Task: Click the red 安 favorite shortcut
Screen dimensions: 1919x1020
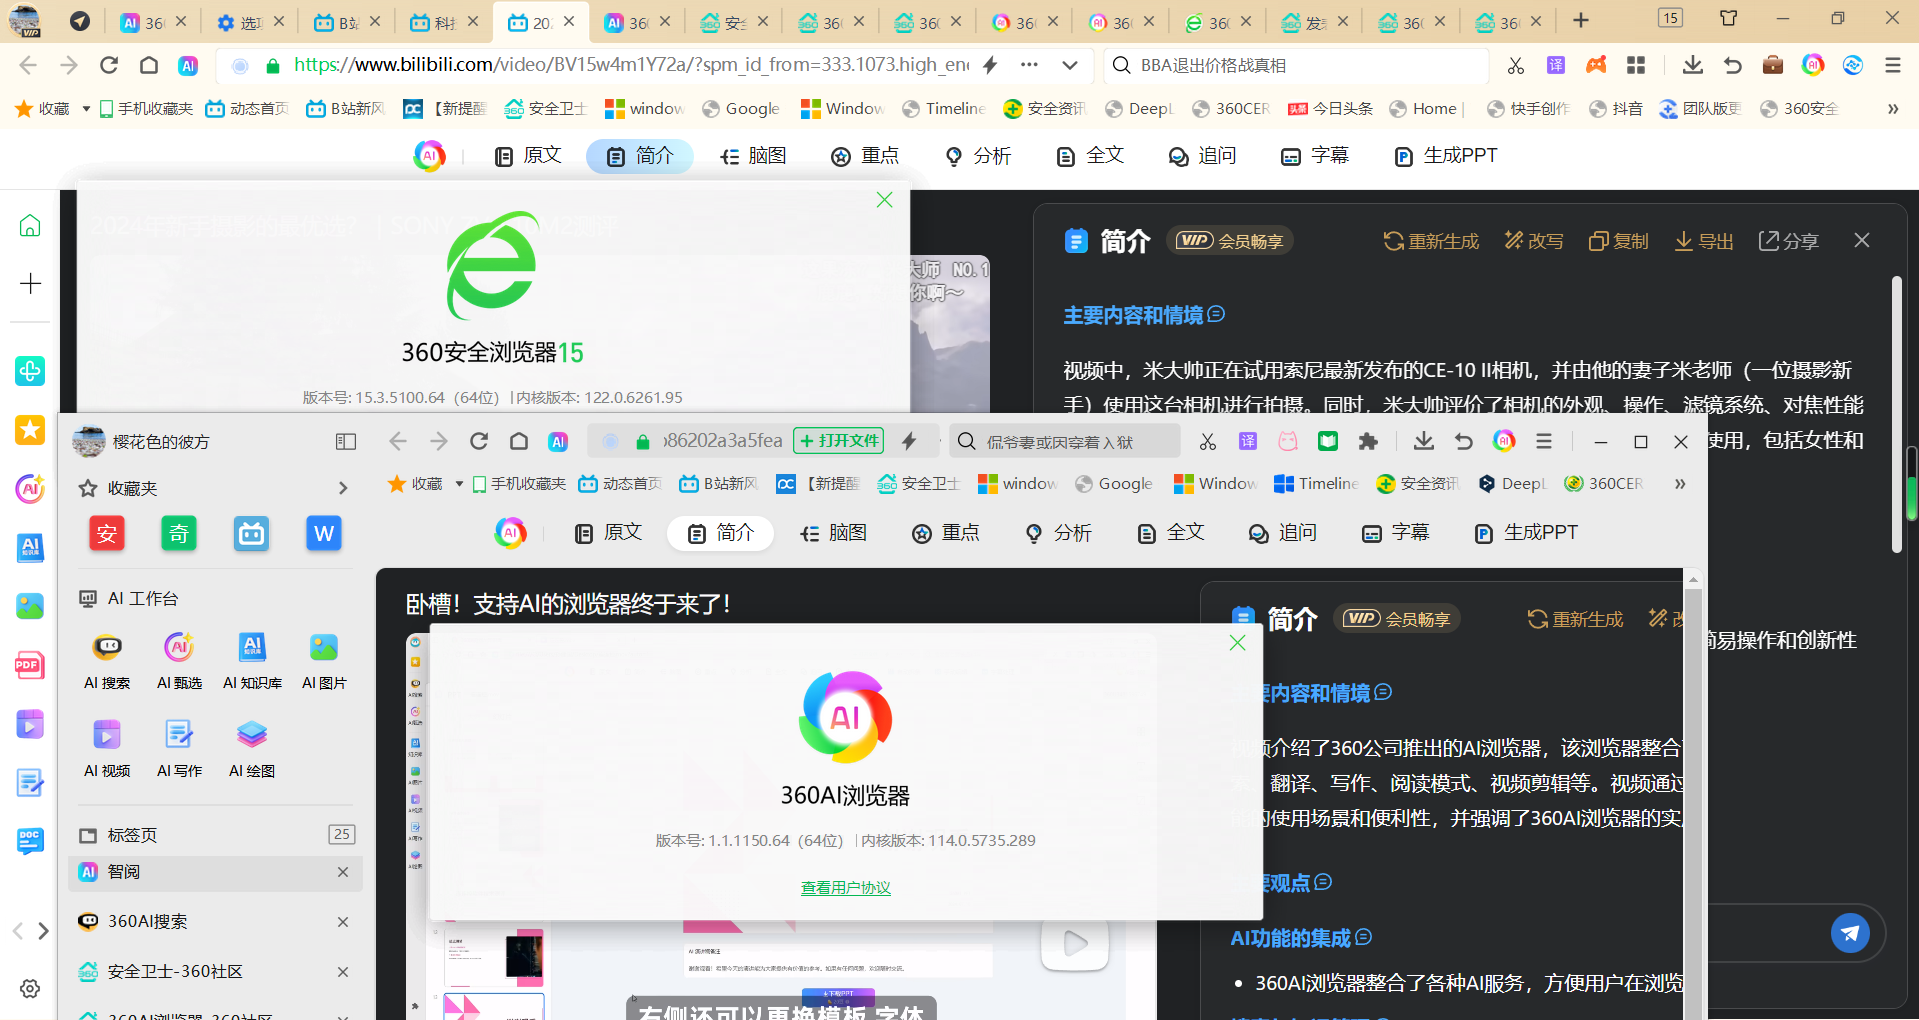Action: coord(107,533)
